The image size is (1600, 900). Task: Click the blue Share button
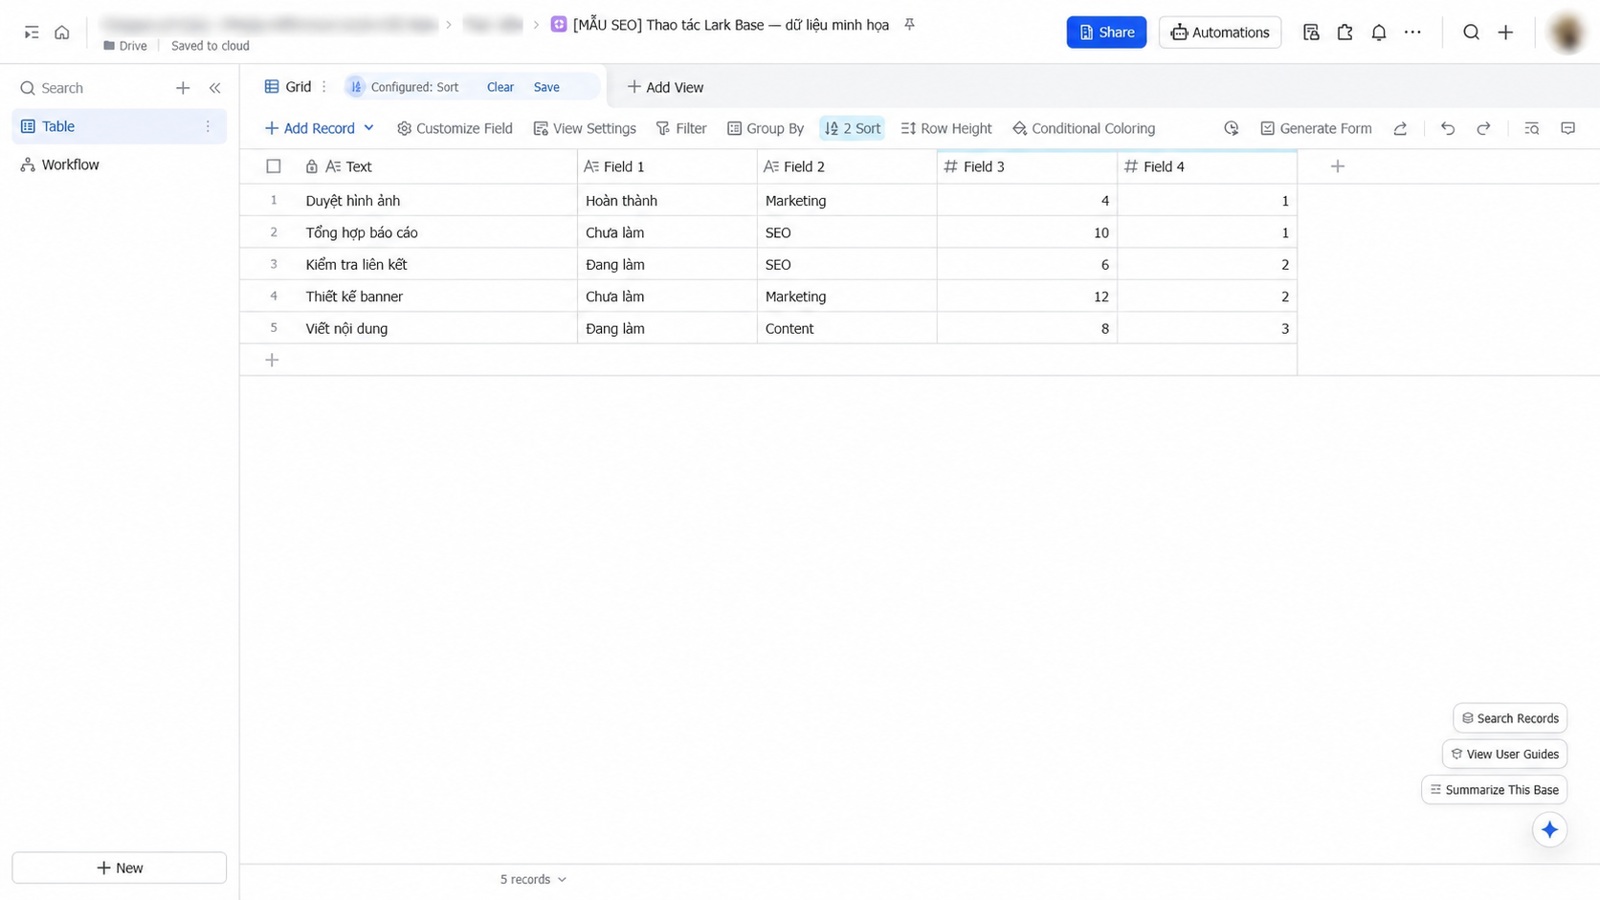click(1106, 32)
